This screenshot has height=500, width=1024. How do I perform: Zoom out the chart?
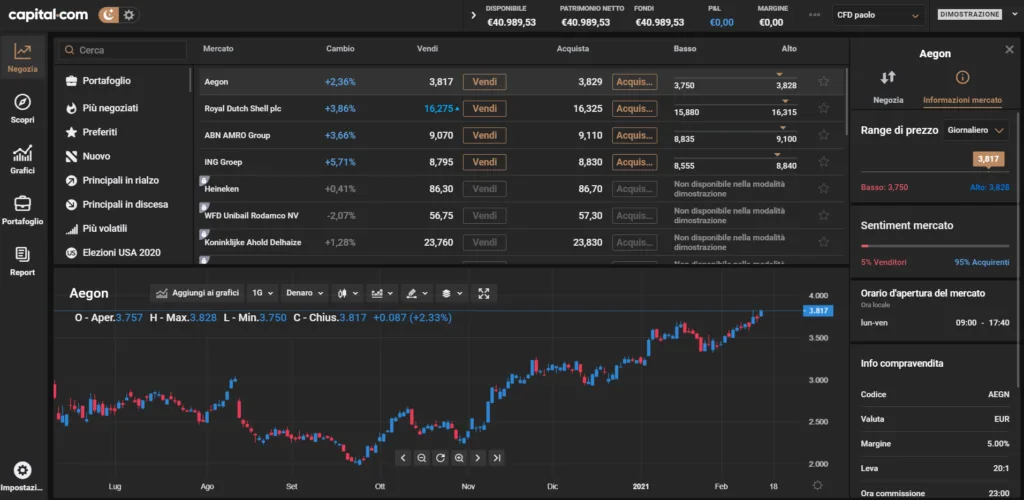pos(422,458)
